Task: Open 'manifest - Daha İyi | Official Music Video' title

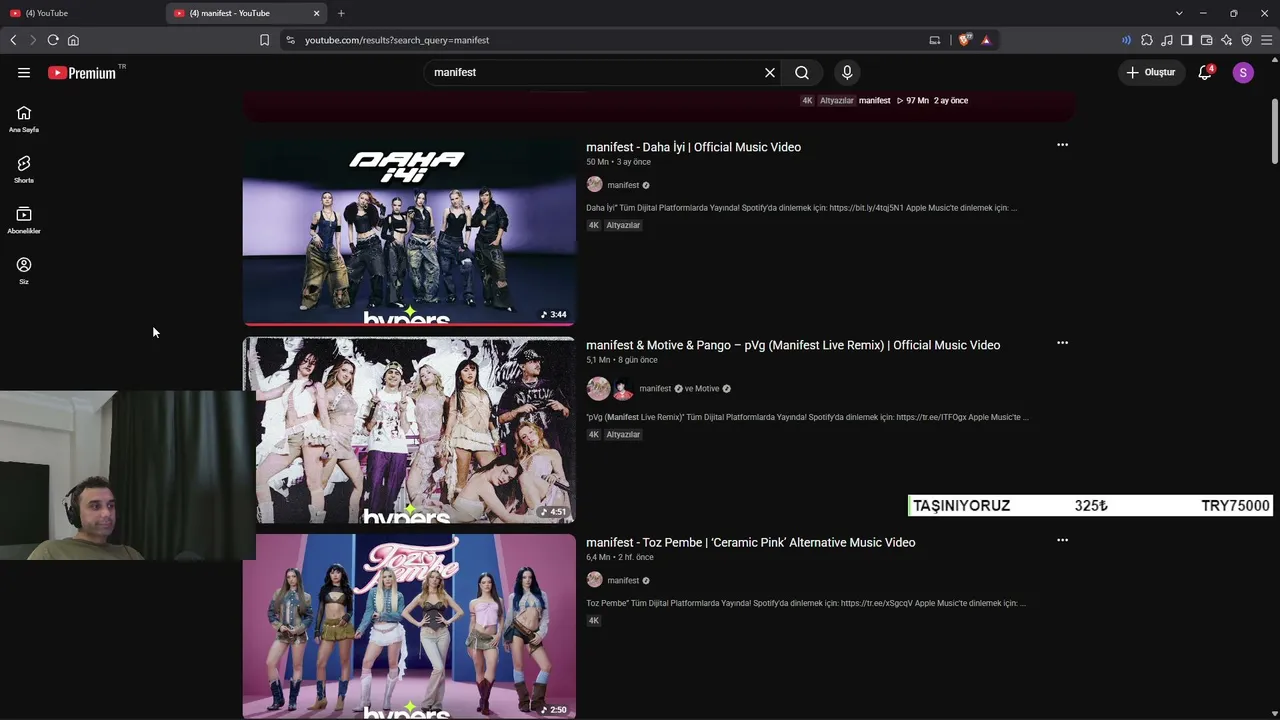Action: [x=693, y=147]
